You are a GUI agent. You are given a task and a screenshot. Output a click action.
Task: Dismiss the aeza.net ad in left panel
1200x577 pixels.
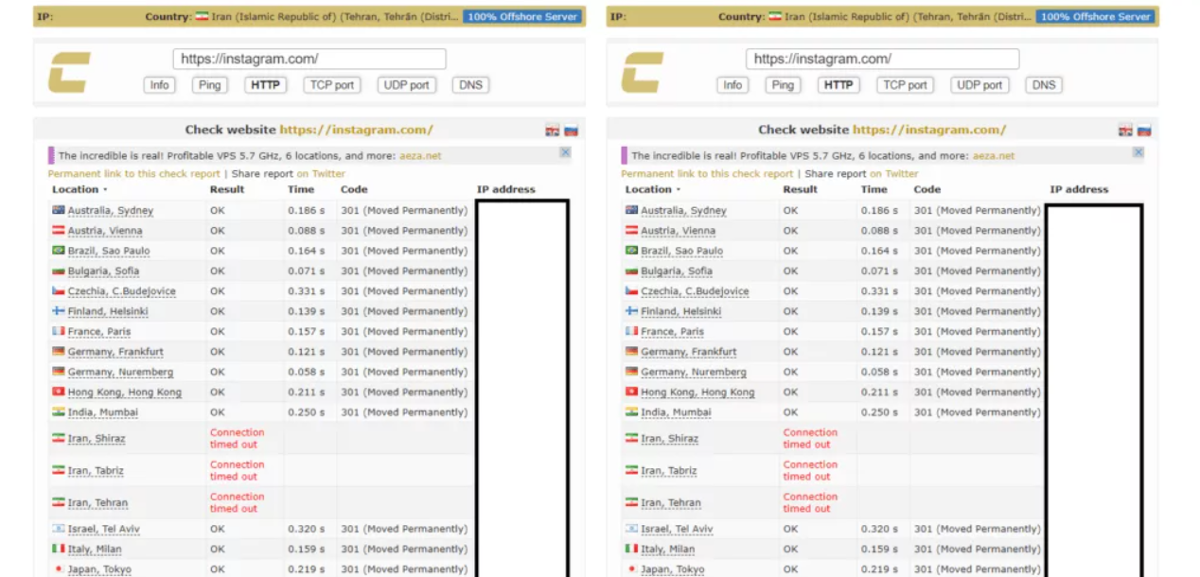[x=565, y=153]
